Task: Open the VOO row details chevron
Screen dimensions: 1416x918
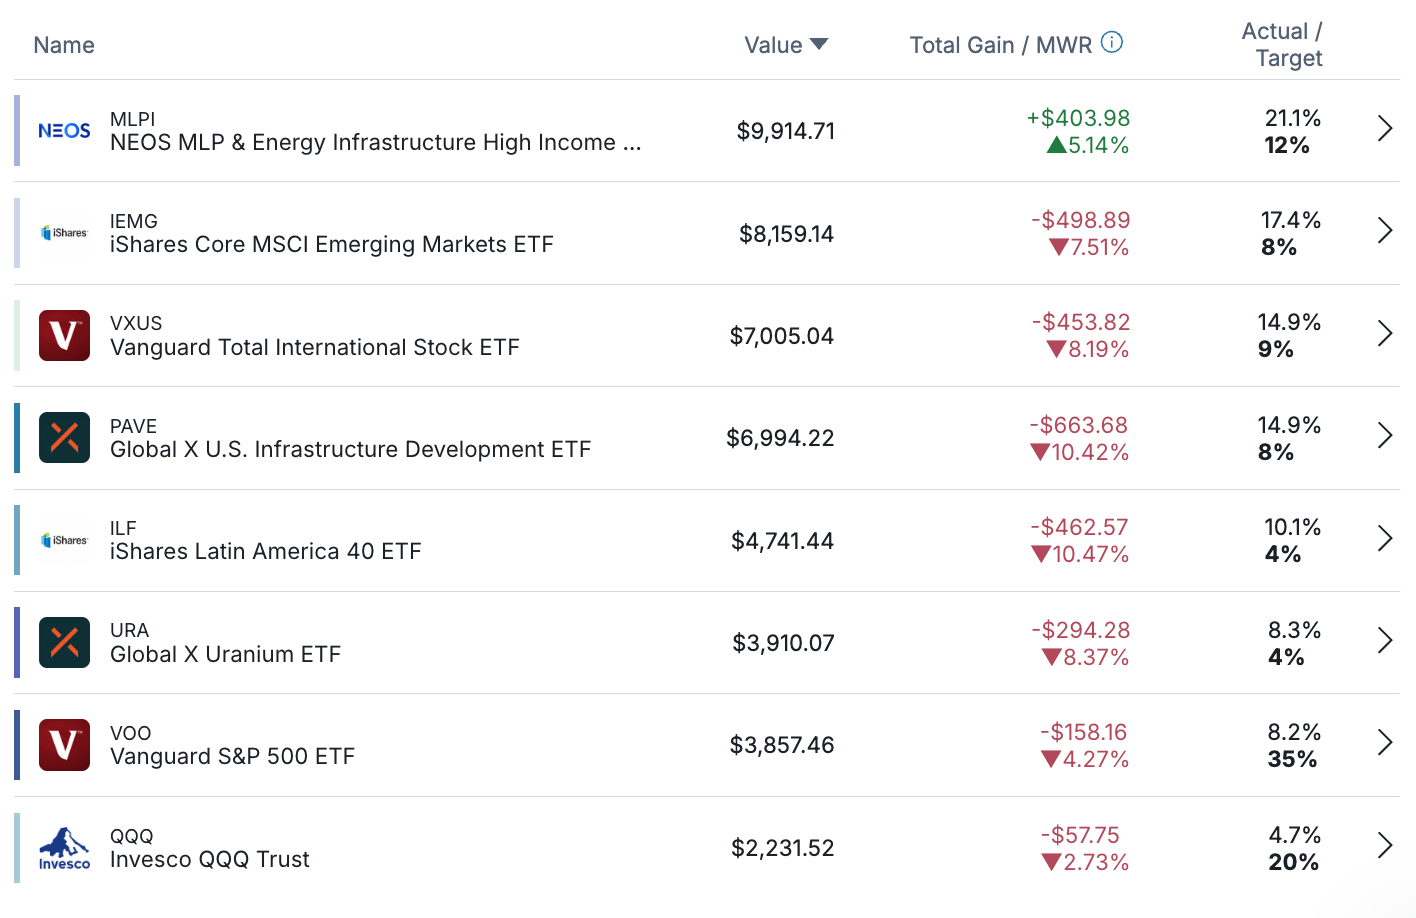Action: click(1385, 743)
